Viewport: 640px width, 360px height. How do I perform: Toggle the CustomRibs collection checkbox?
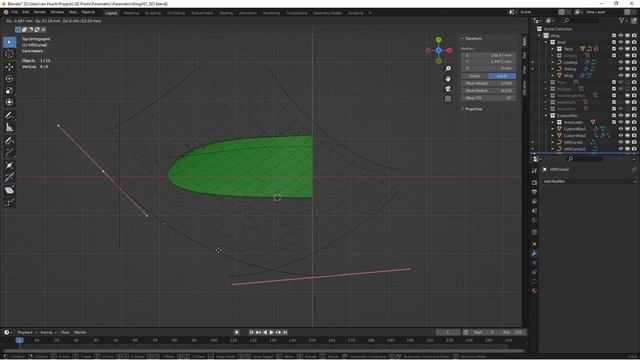pos(614,116)
